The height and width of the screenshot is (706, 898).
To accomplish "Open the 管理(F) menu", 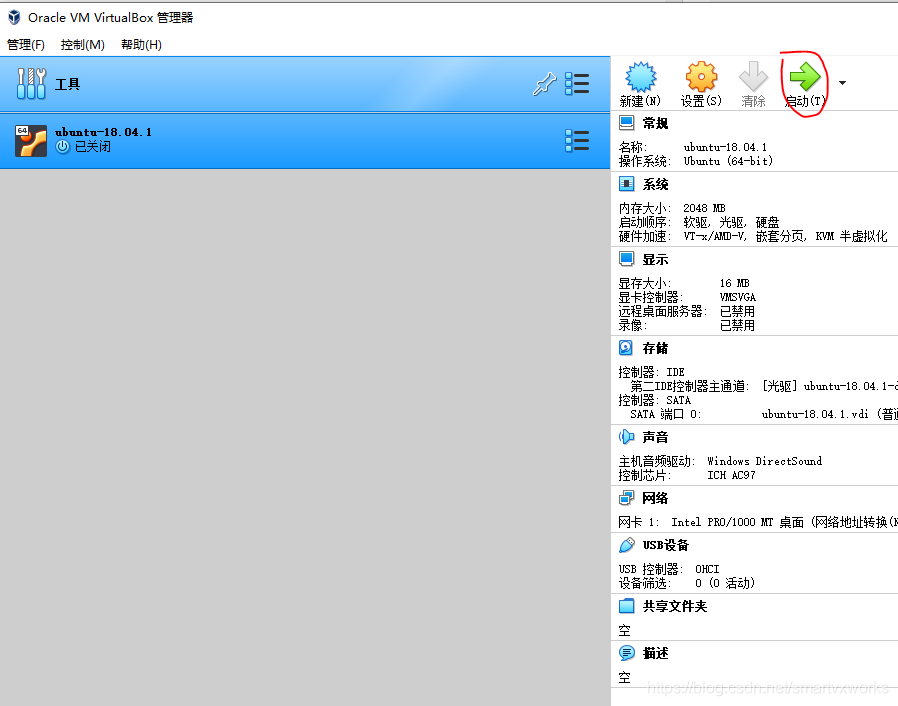I will [x=26, y=45].
